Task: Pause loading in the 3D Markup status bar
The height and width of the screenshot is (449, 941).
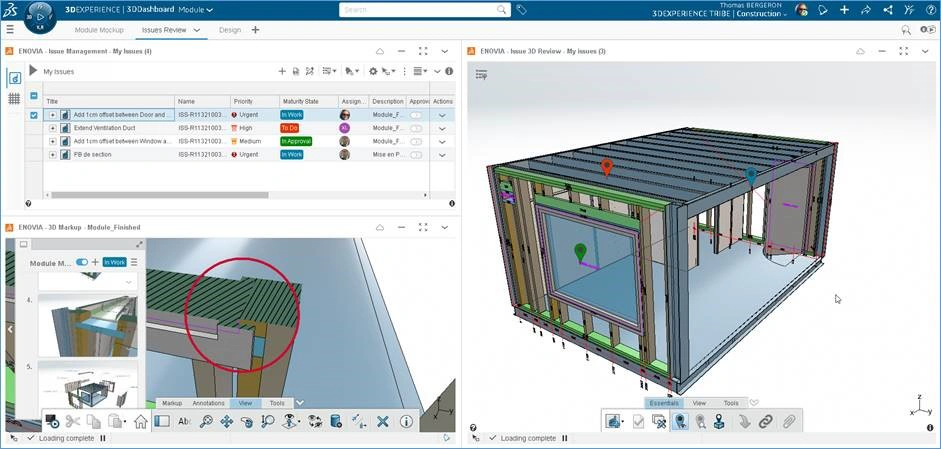Action: (103, 439)
